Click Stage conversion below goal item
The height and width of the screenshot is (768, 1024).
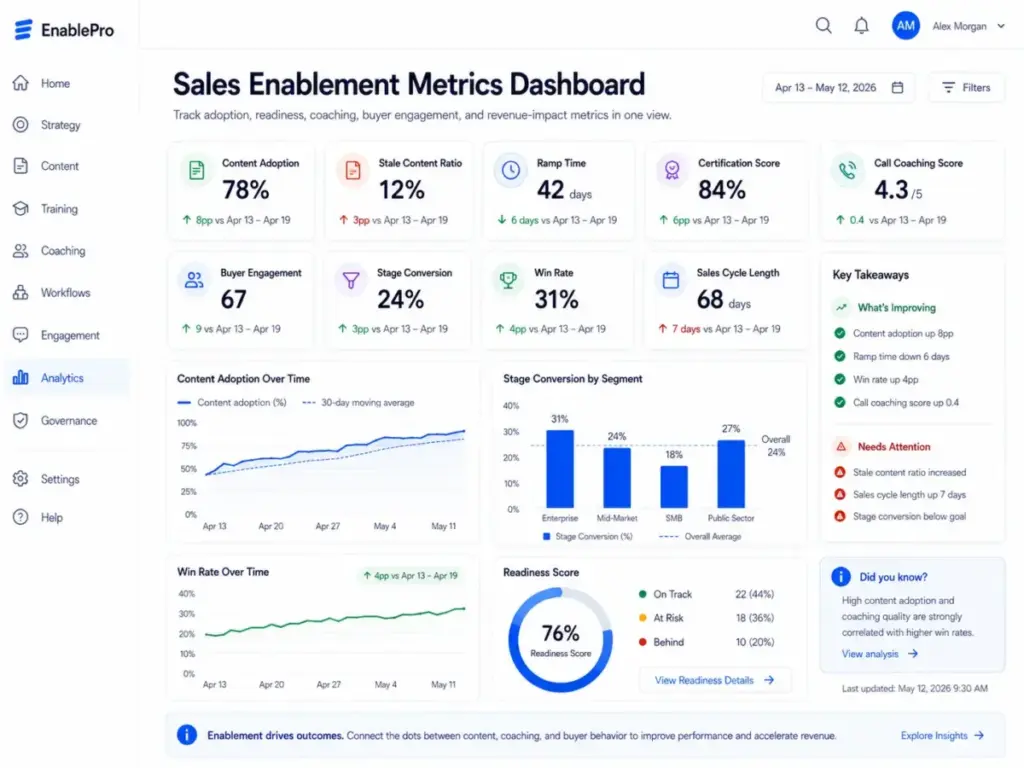[900, 516]
